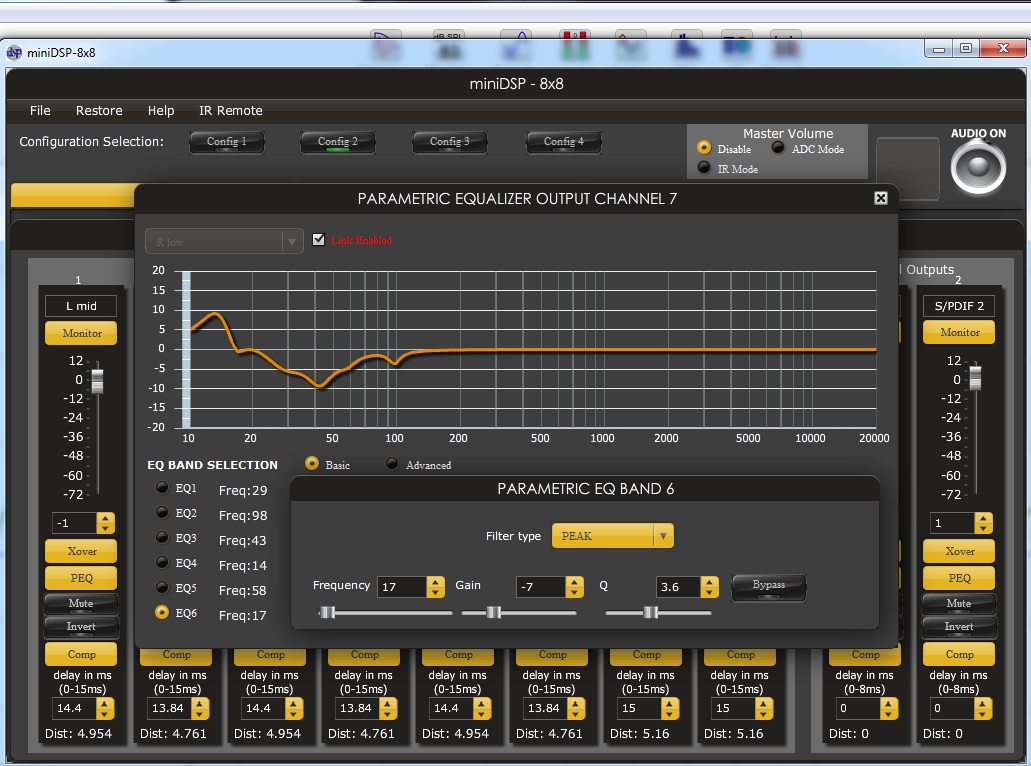Choose Advanced EQ mode
The image size is (1031, 766).
click(392, 464)
